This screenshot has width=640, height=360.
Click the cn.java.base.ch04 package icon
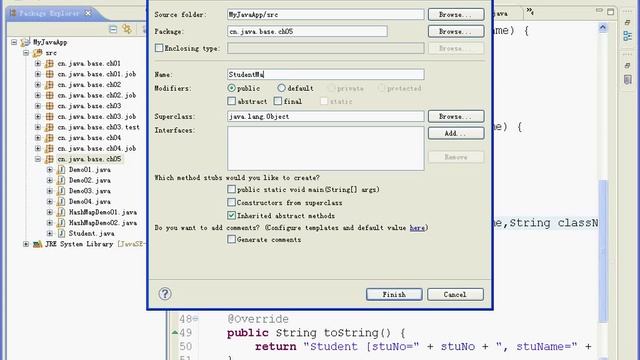[49, 138]
